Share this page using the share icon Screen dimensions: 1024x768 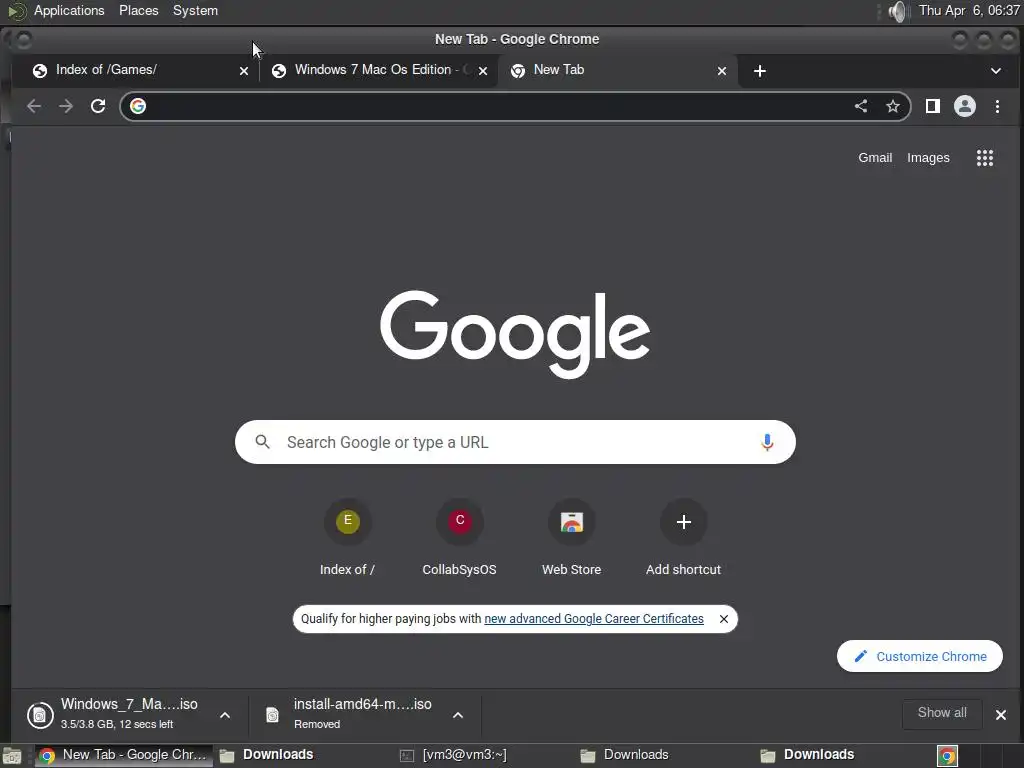[861, 106]
